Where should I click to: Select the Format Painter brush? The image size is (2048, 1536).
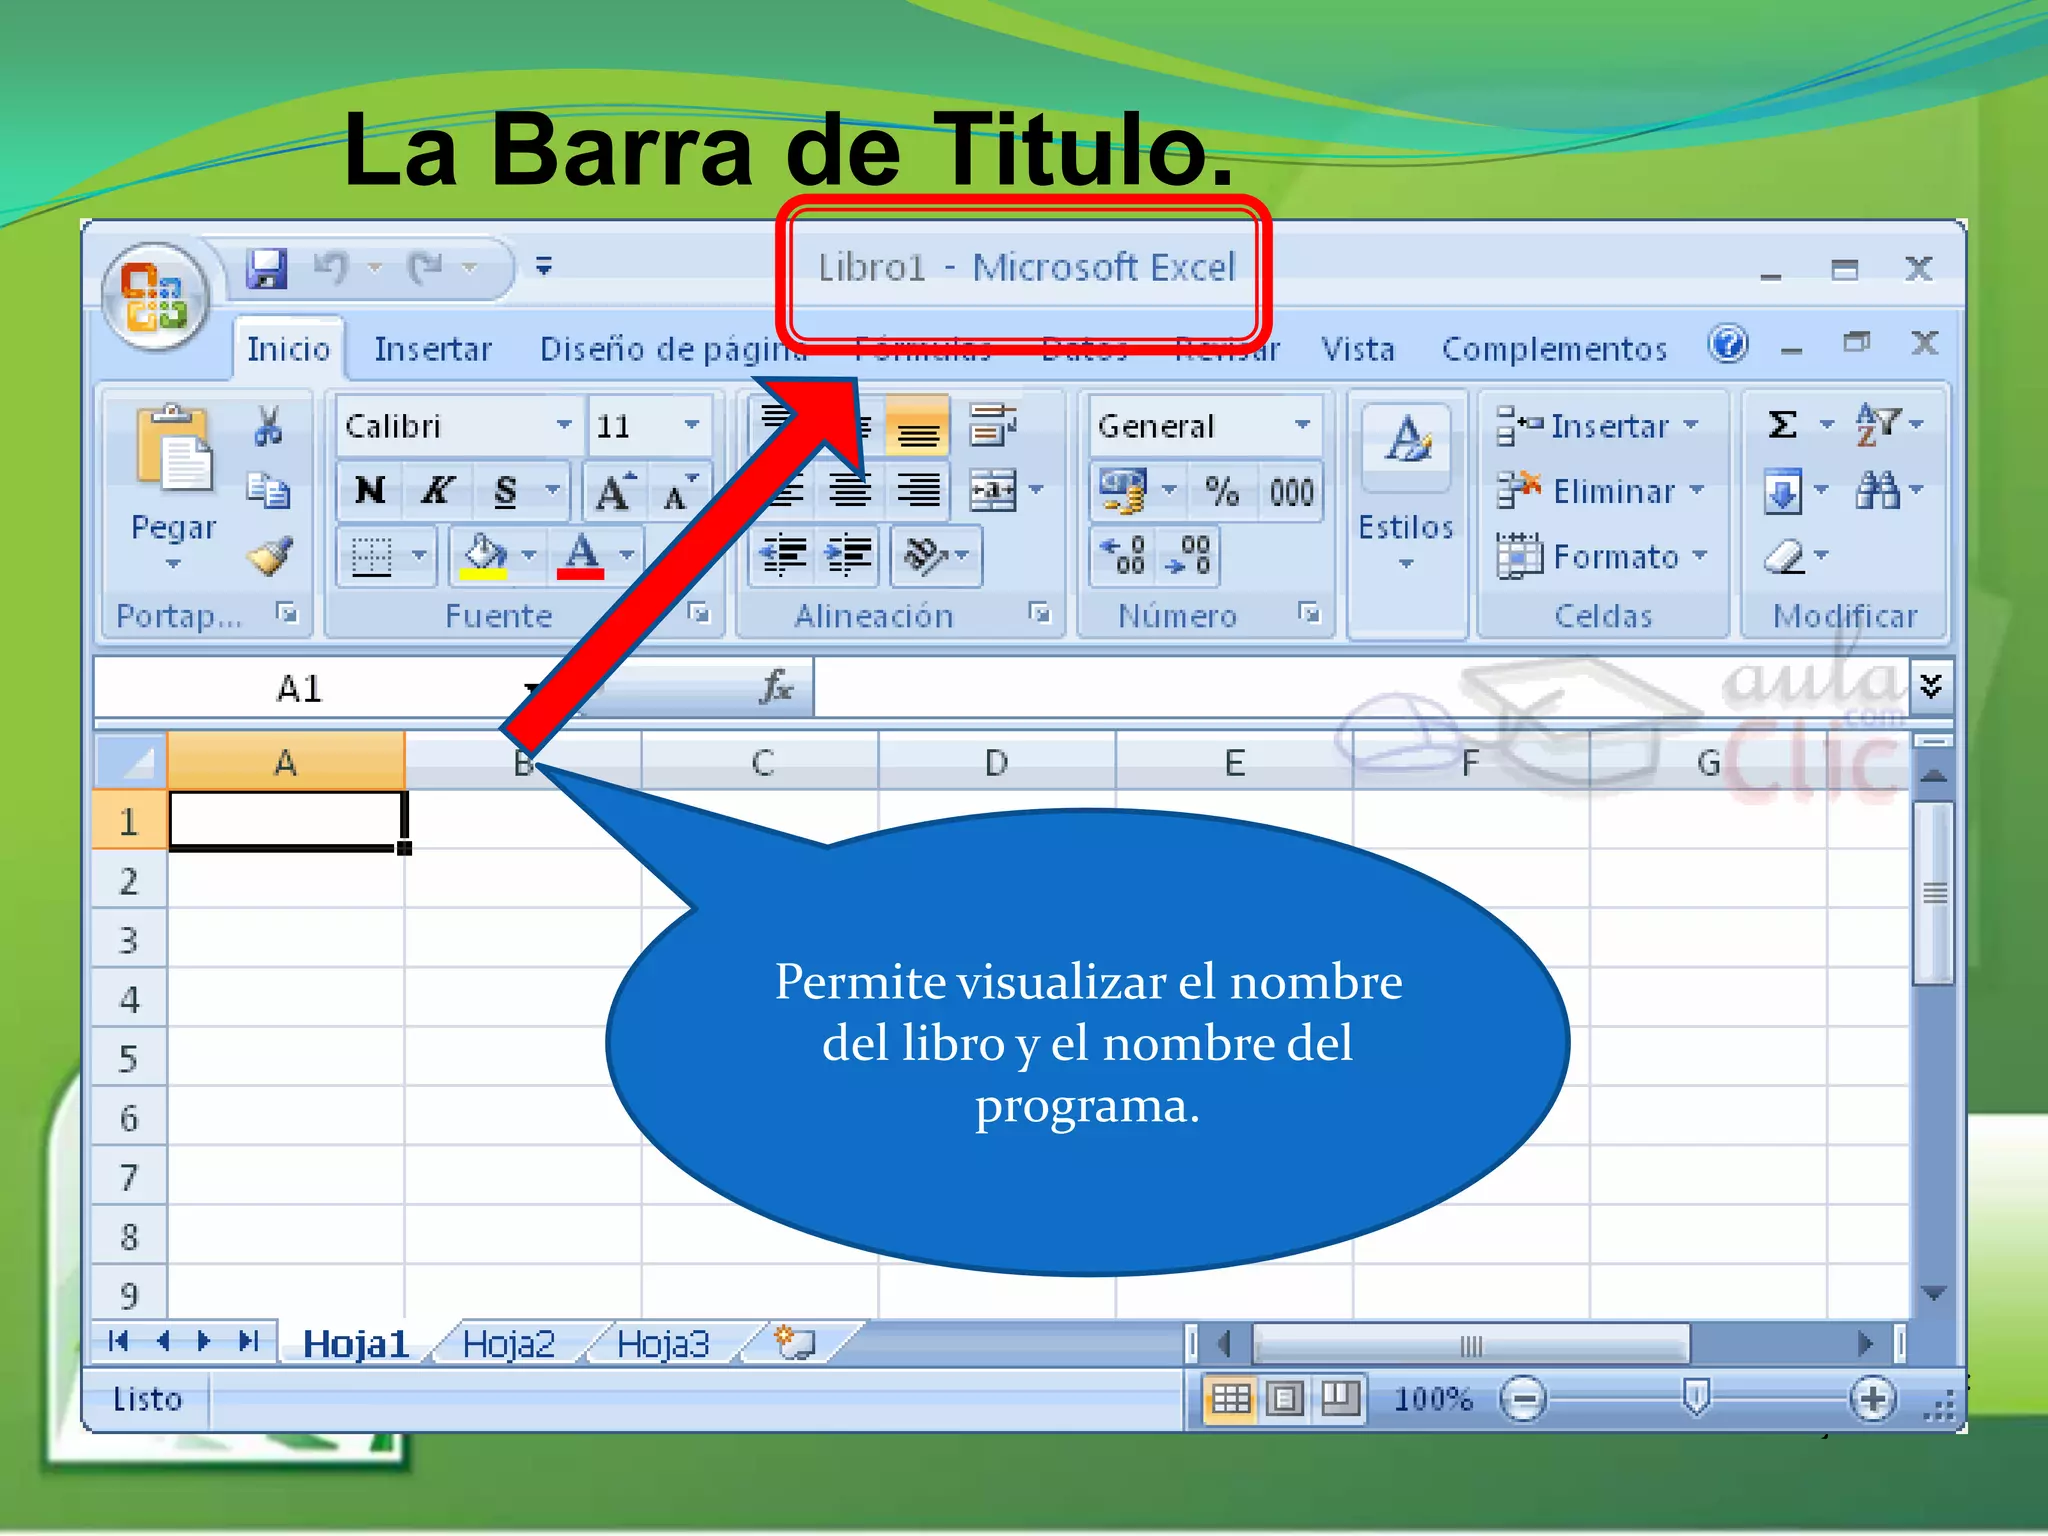click(269, 556)
